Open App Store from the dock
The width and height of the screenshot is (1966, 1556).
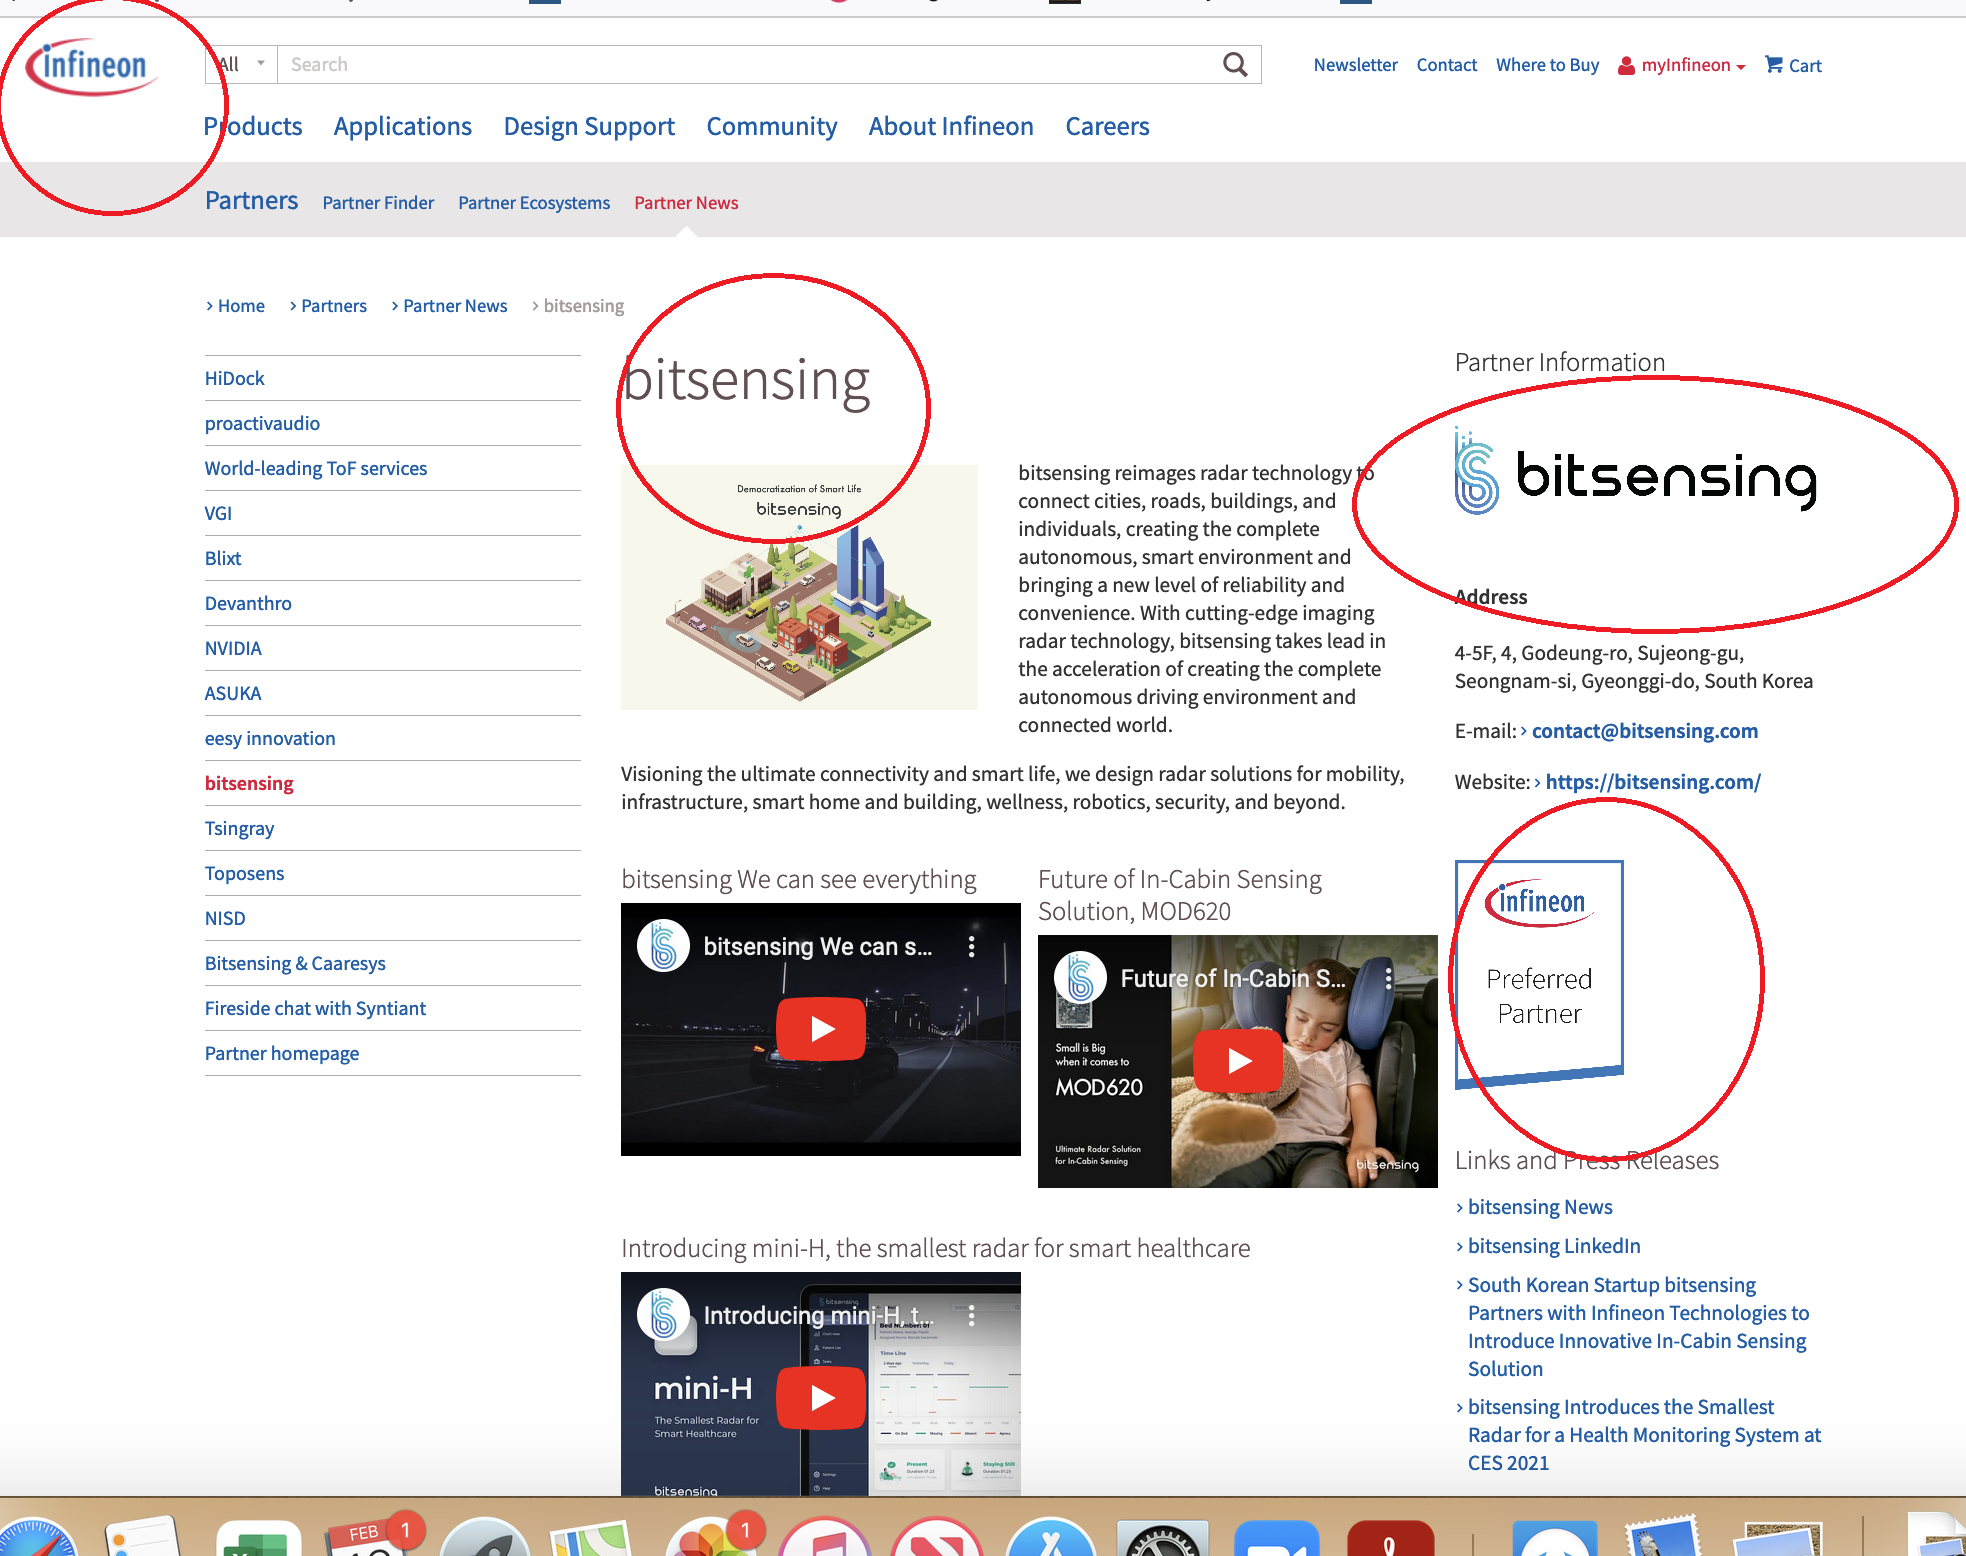click(x=1051, y=1538)
